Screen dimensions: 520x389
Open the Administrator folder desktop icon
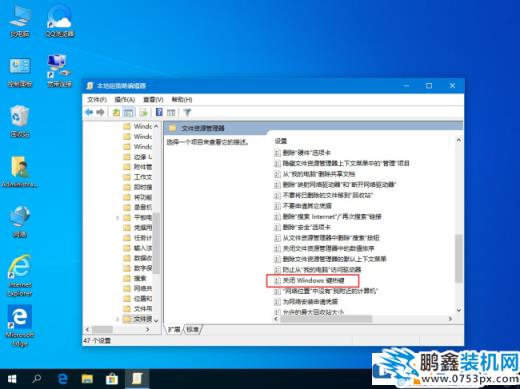tap(20, 172)
